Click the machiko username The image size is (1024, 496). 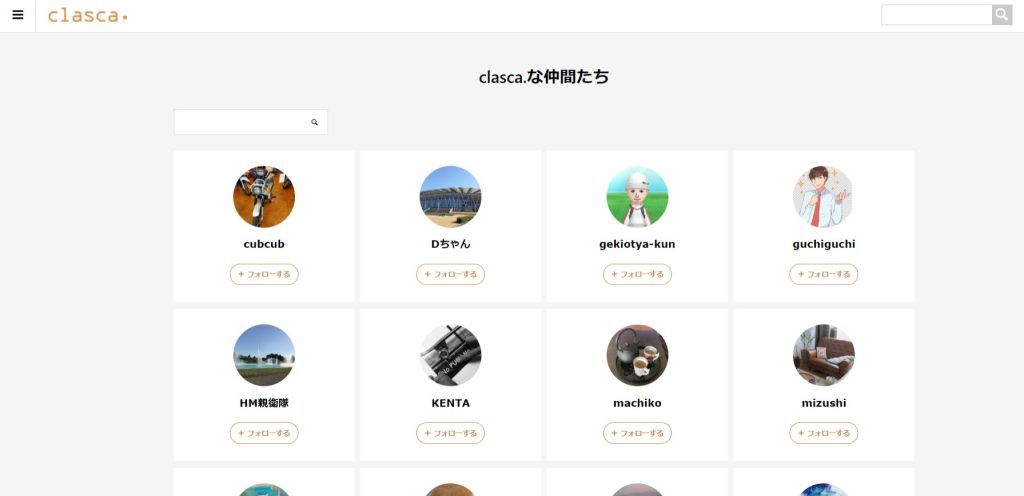pyautogui.click(x=637, y=403)
